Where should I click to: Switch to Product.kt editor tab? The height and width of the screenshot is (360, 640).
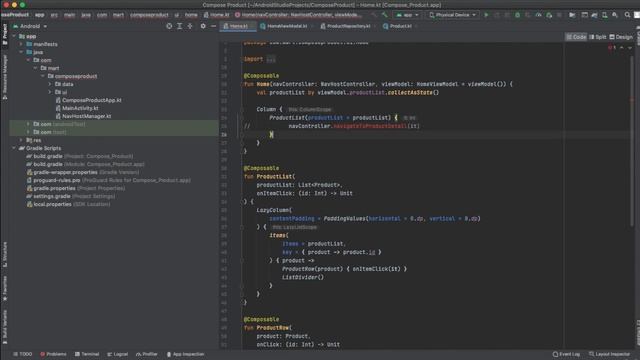pyautogui.click(x=400, y=26)
